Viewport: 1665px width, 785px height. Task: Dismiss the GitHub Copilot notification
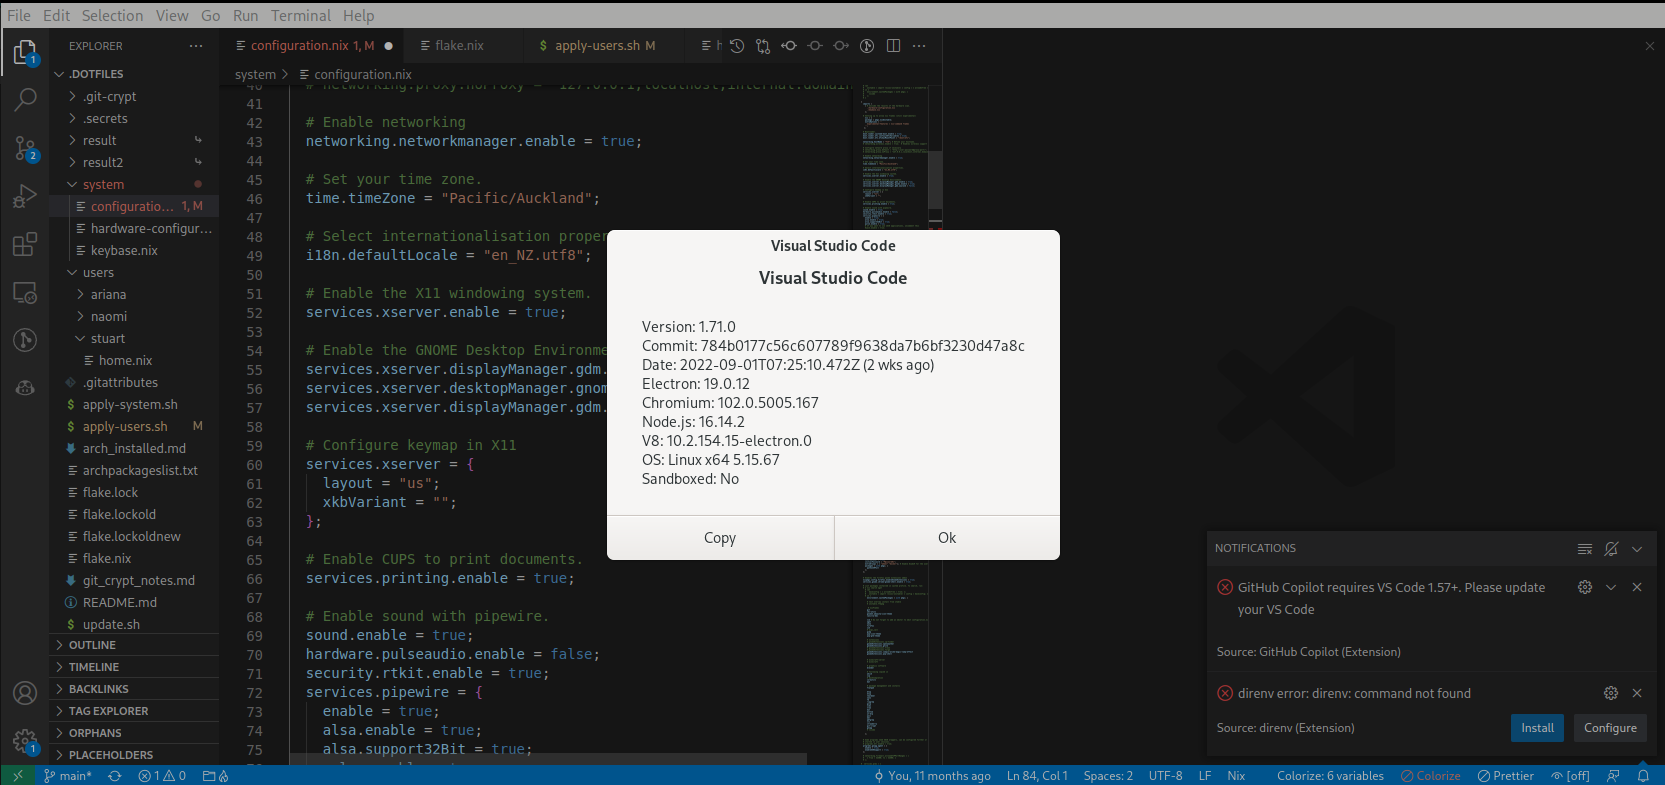click(1637, 587)
